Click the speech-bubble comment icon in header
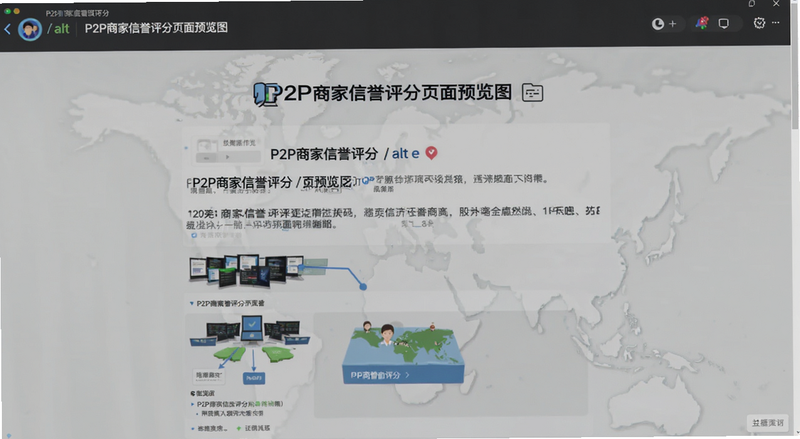The width and height of the screenshot is (800, 439). coord(723,23)
